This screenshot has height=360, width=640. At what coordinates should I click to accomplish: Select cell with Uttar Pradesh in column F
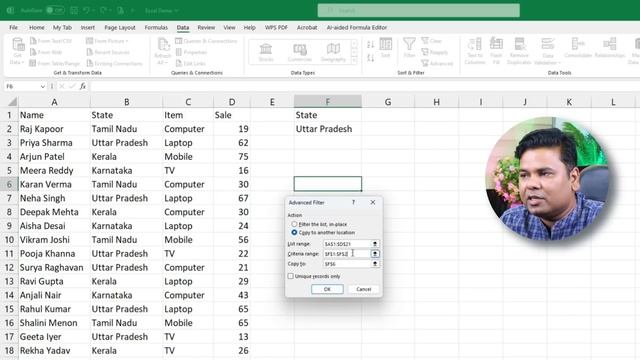click(328, 129)
